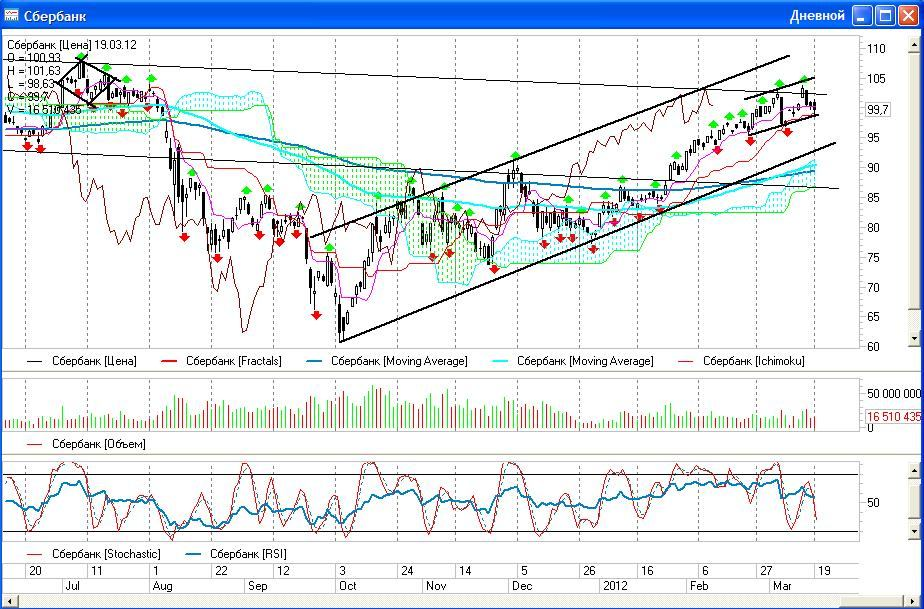Click the Jul month label on timeline
This screenshot has width=924, height=609.
coord(72,586)
